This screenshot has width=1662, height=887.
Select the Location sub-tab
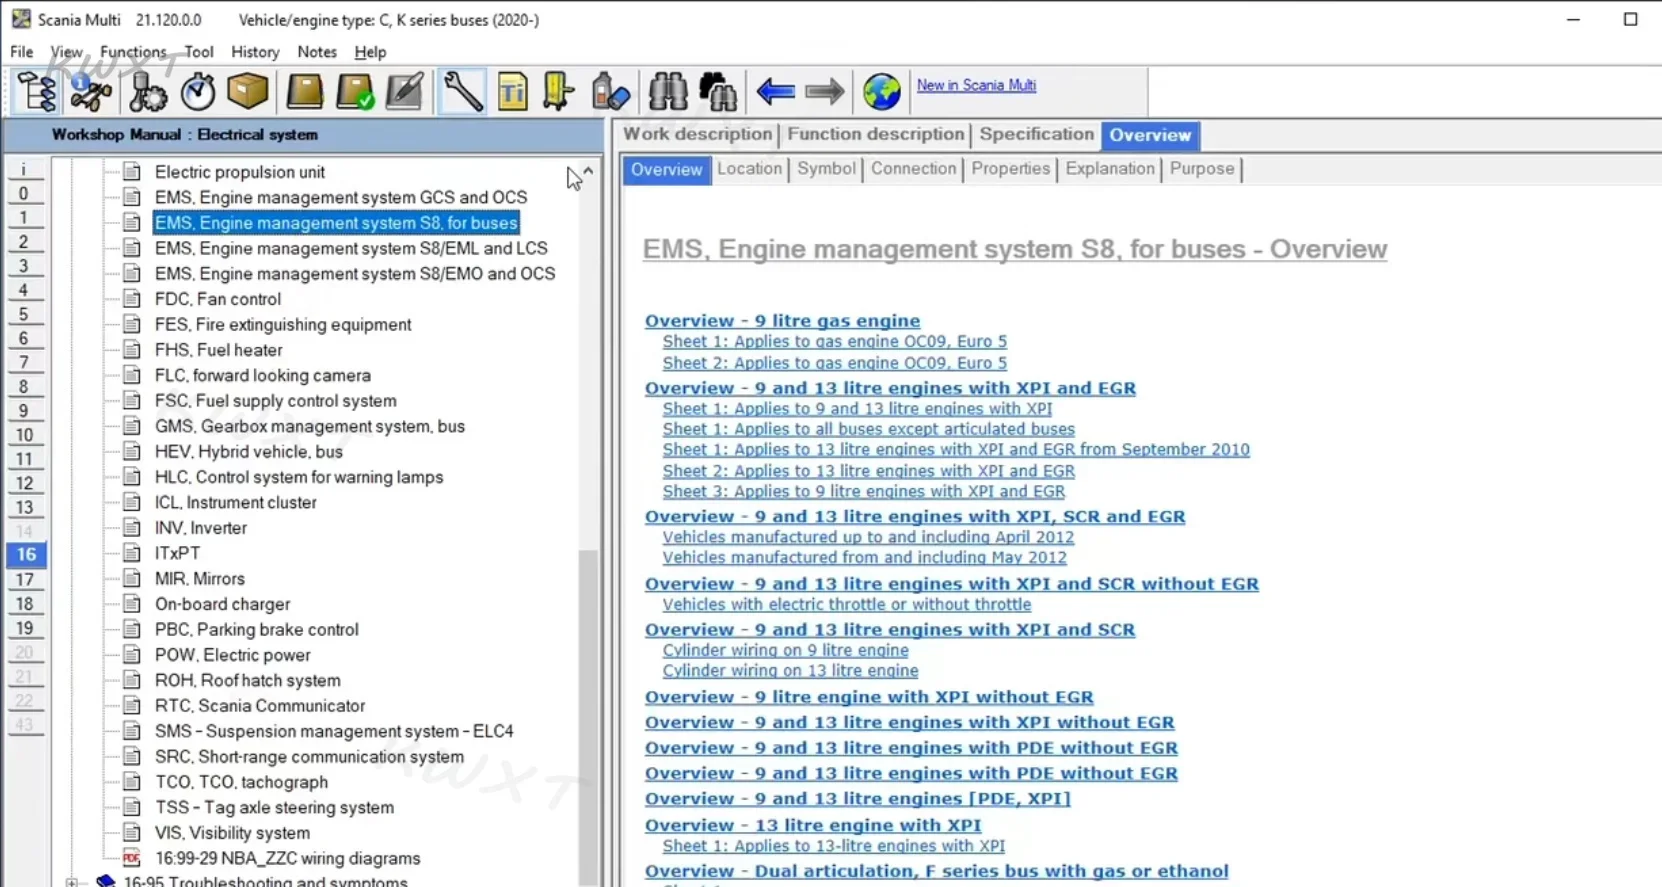pyautogui.click(x=749, y=169)
